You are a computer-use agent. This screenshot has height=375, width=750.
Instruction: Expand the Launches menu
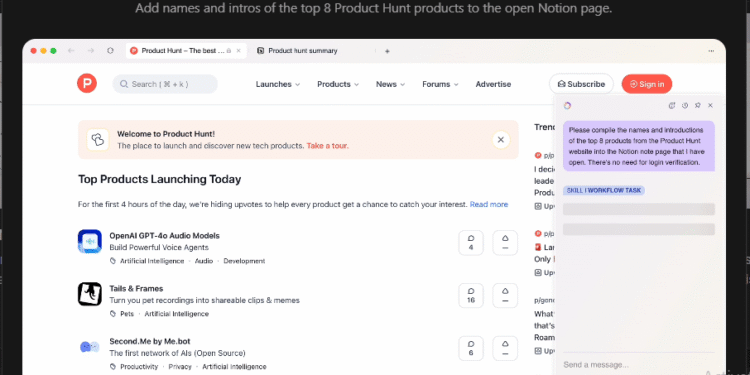pyautogui.click(x=278, y=84)
